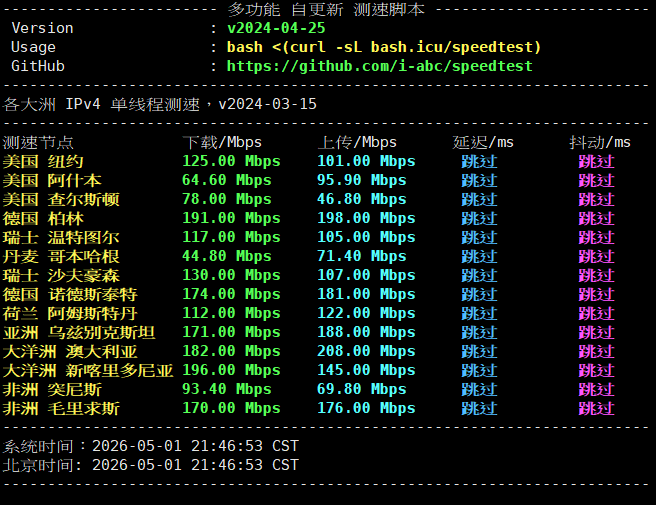This screenshot has width=656, height=505.
Task: Click the 下载/Mbps column header
Action: click(x=222, y=142)
